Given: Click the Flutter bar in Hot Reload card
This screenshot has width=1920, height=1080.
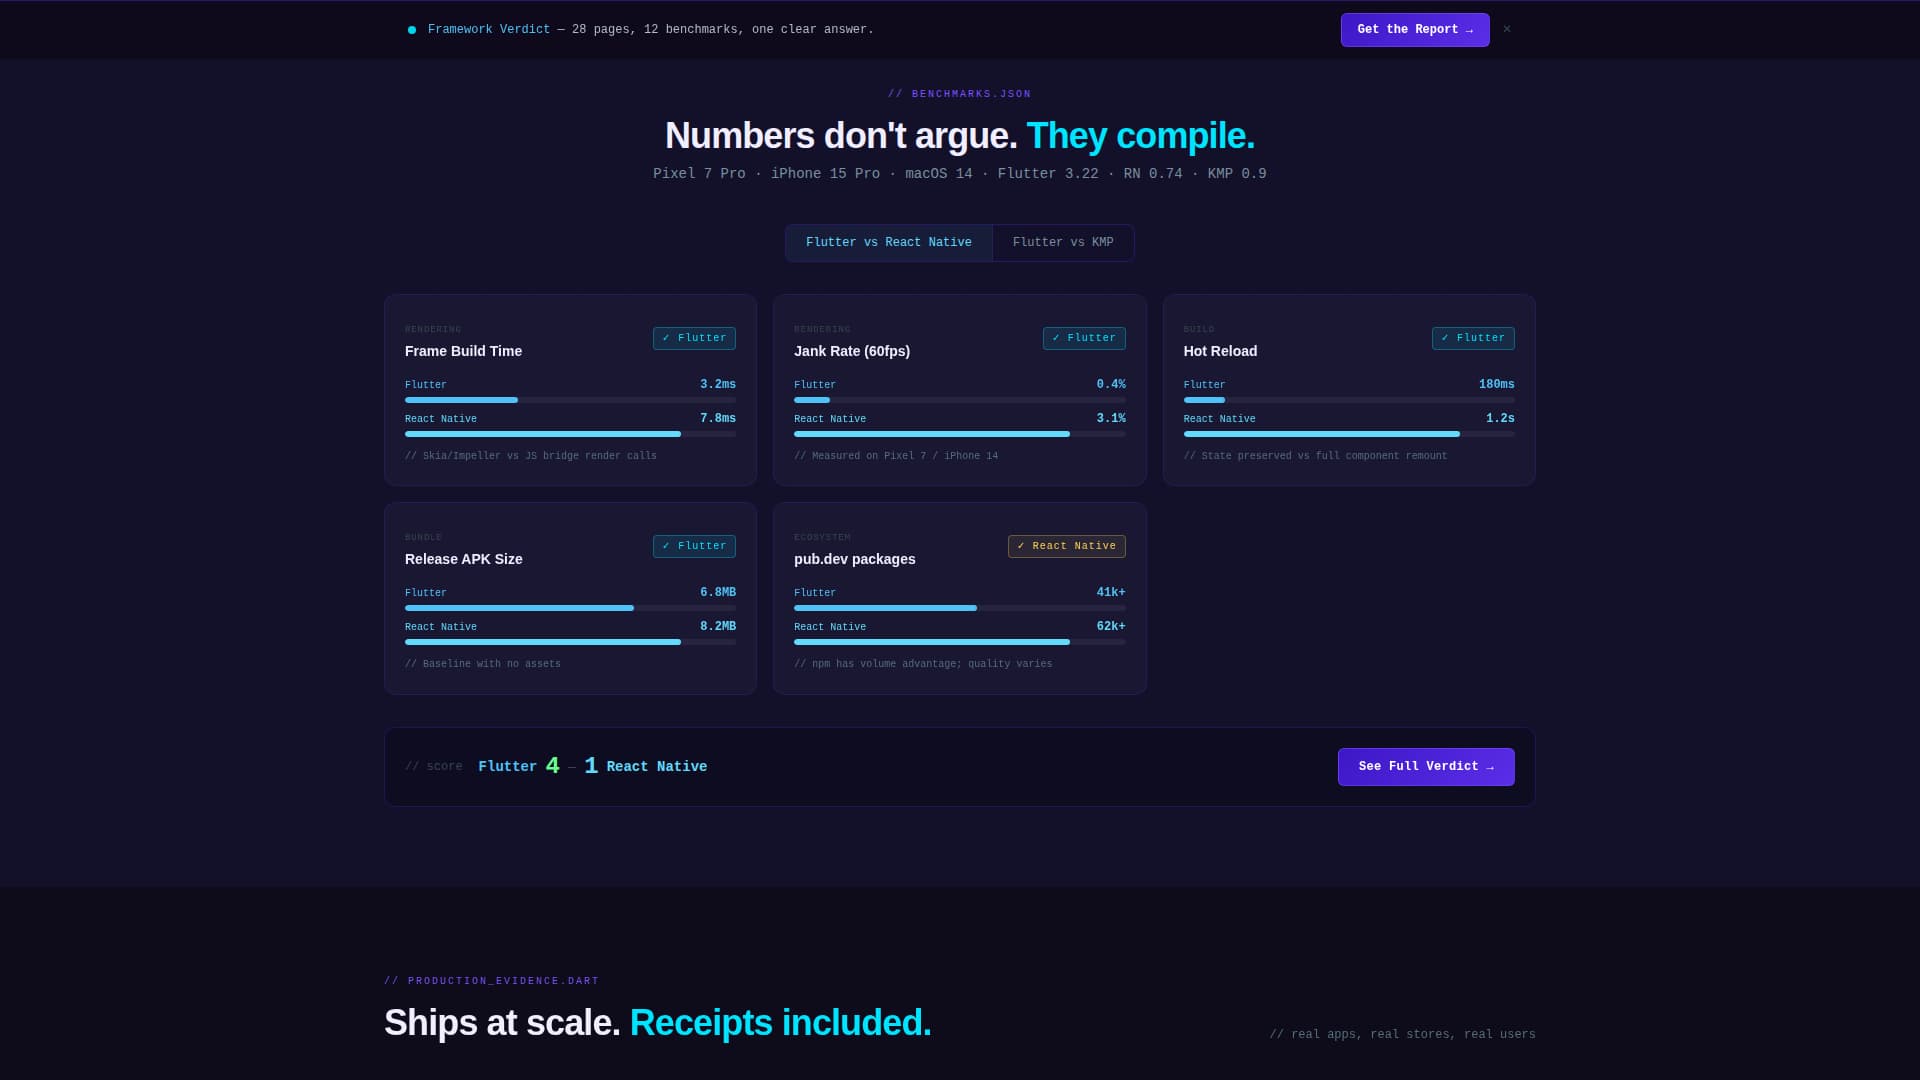Looking at the screenshot, I should [x=1349, y=400].
